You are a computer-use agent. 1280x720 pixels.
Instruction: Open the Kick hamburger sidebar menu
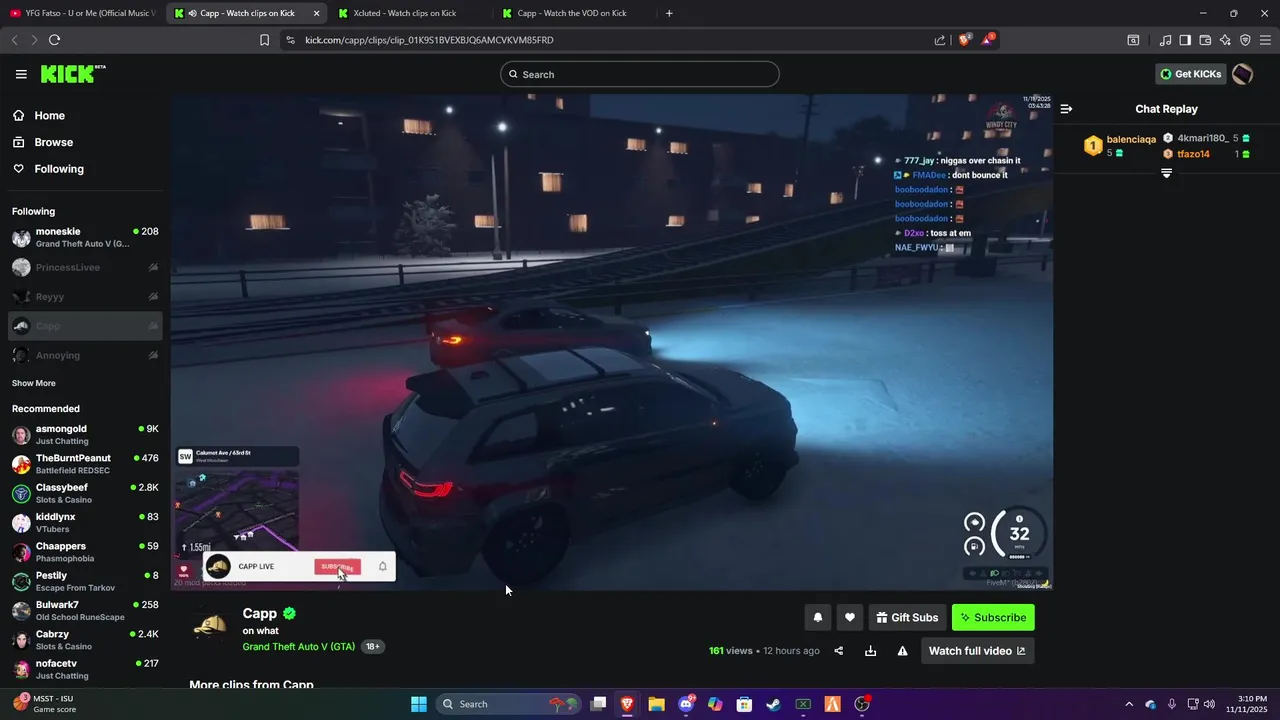click(21, 74)
